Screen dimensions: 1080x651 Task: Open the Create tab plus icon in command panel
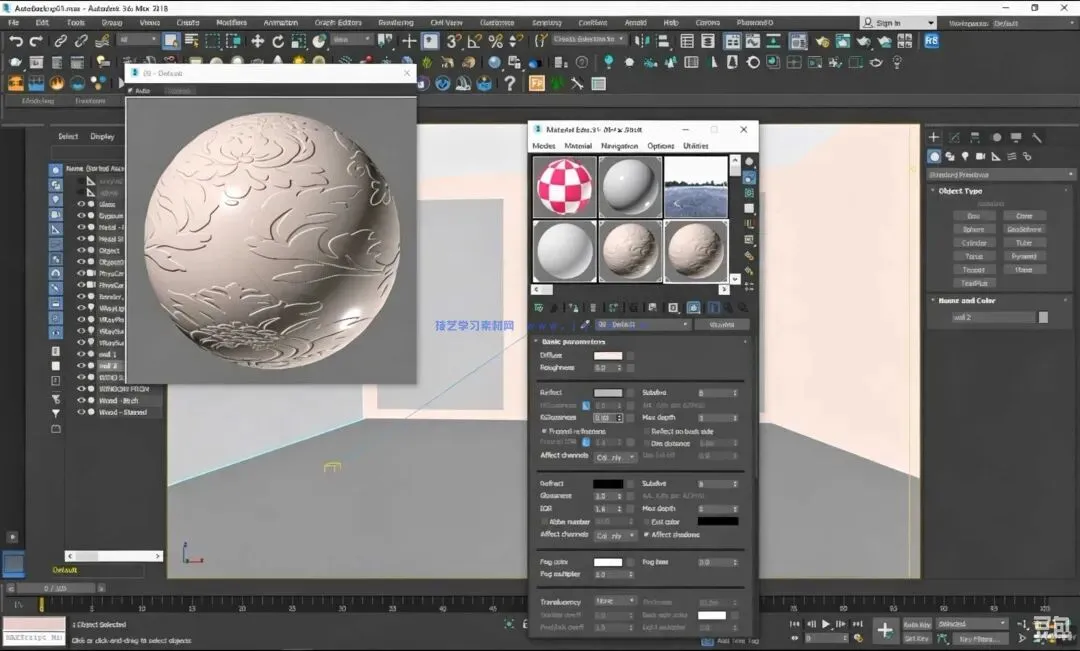pos(934,137)
